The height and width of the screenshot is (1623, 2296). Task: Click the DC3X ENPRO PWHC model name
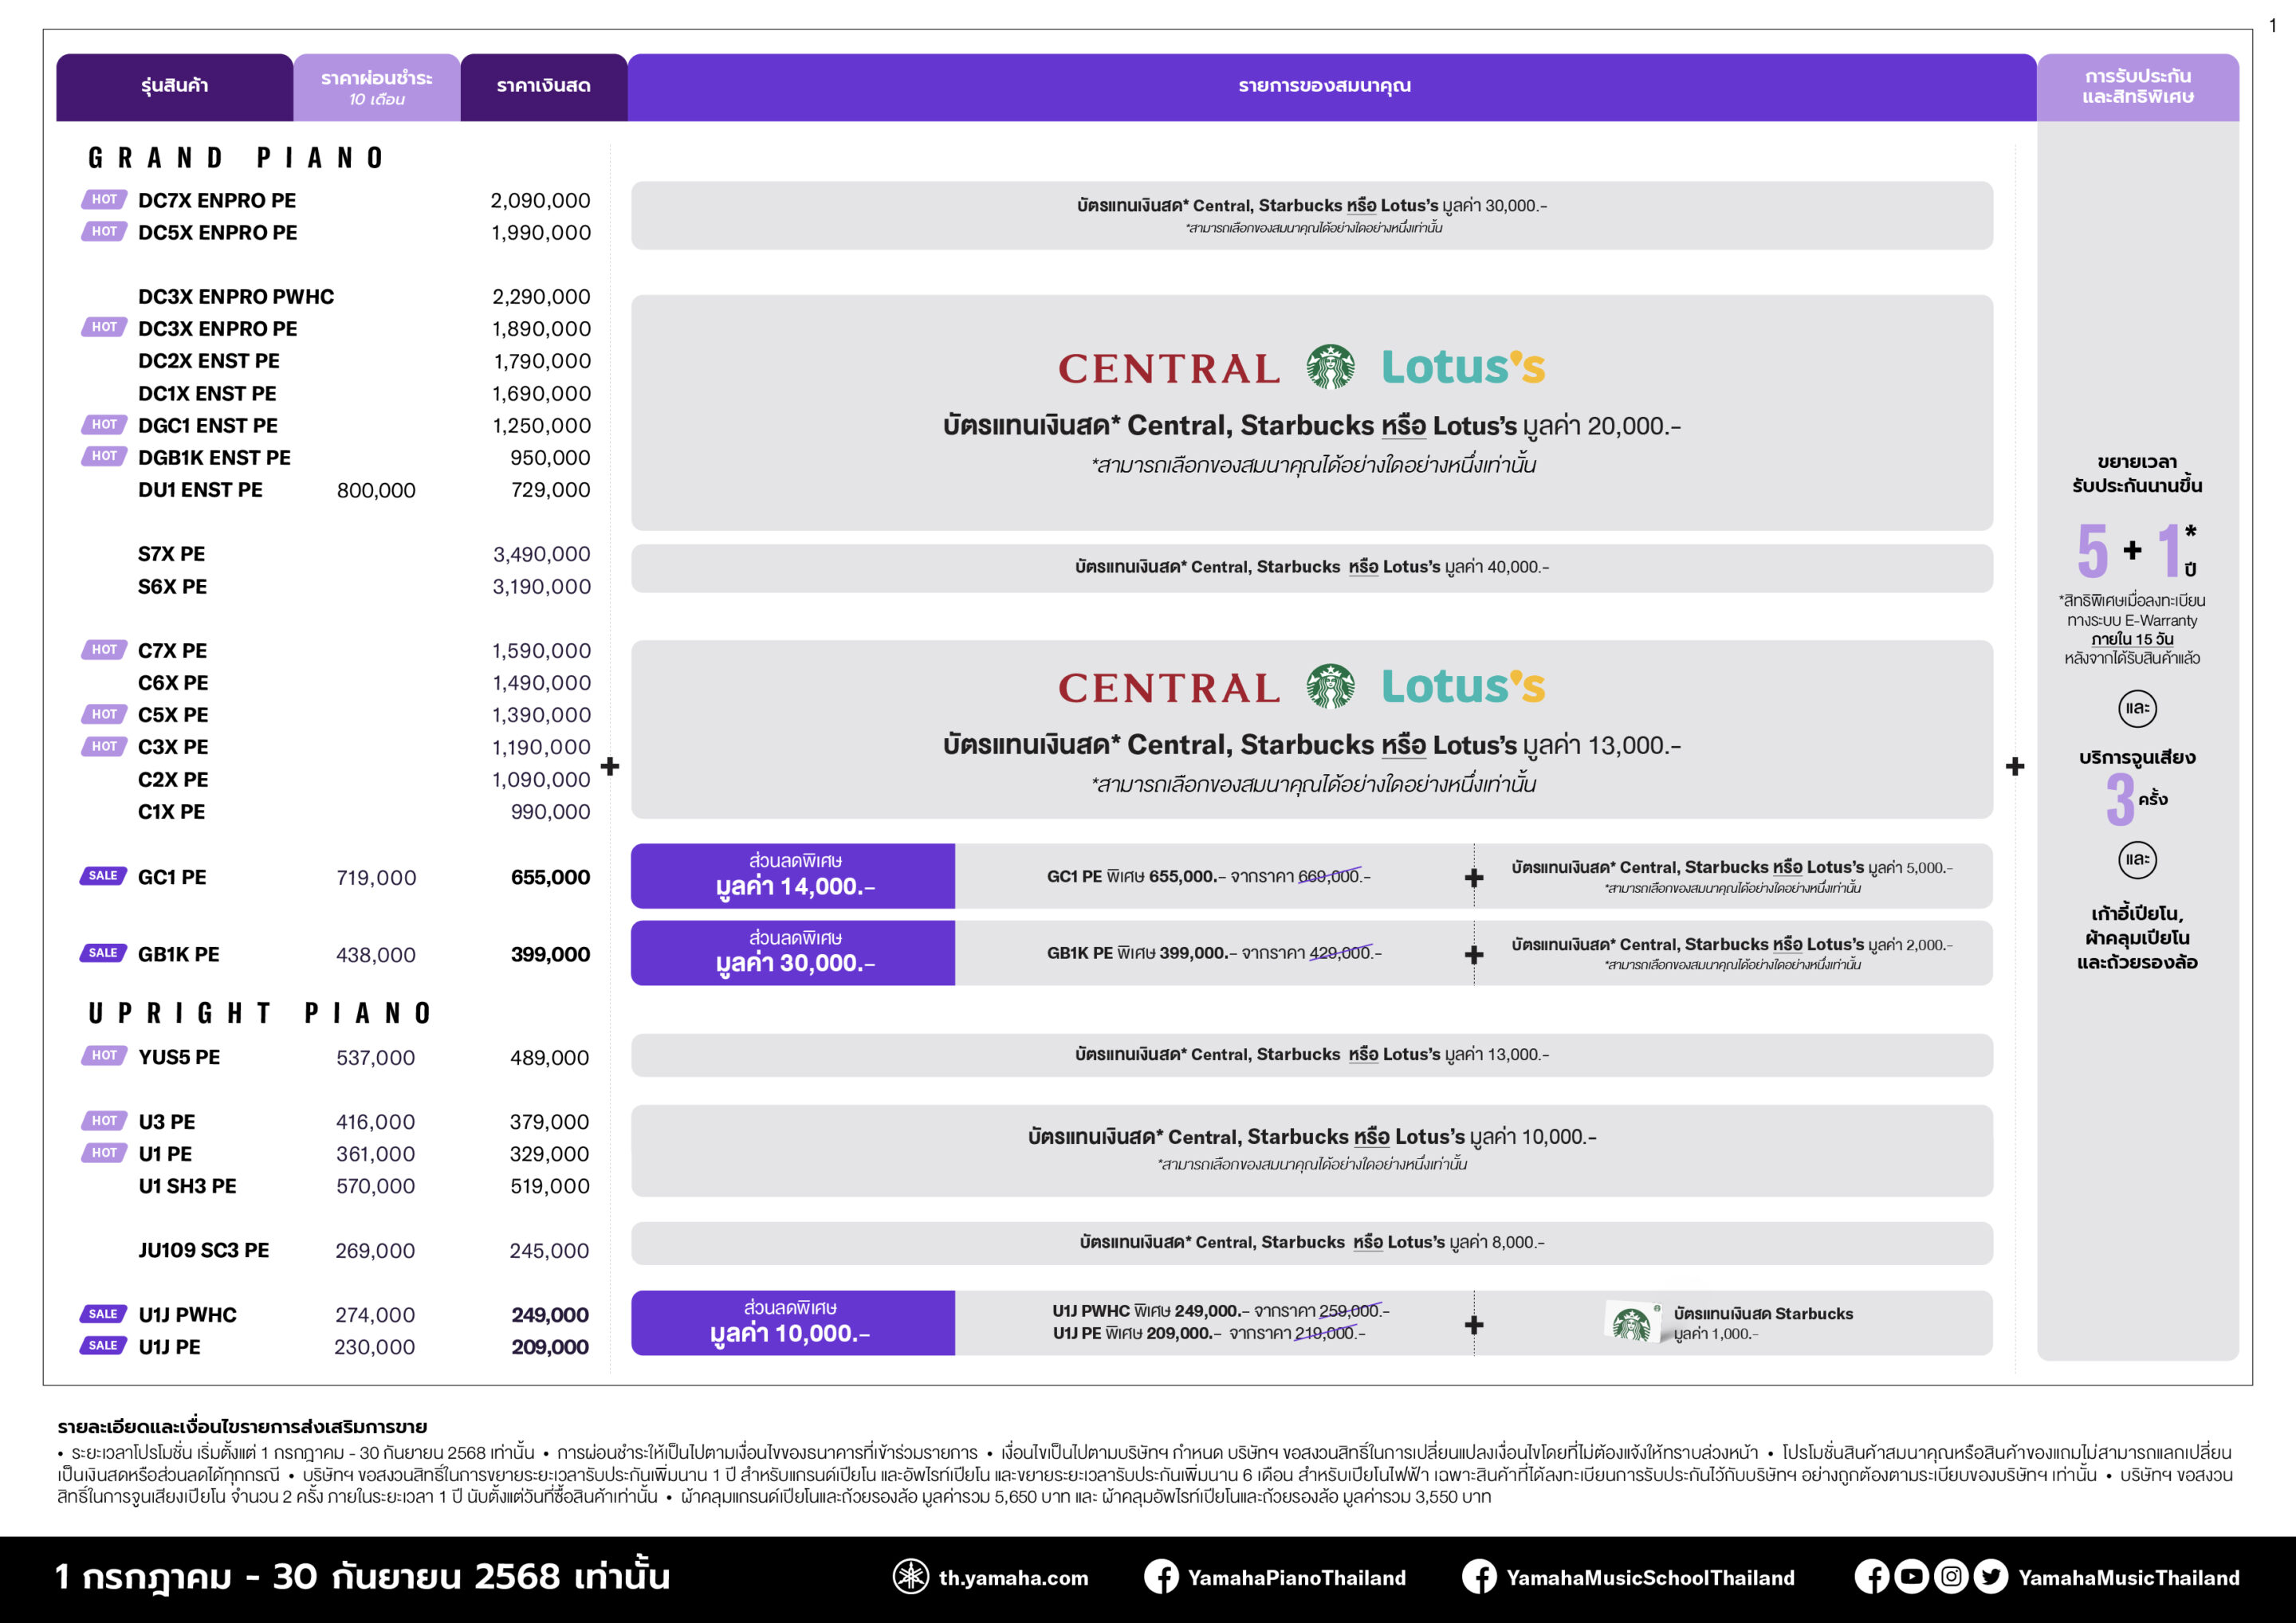point(236,297)
